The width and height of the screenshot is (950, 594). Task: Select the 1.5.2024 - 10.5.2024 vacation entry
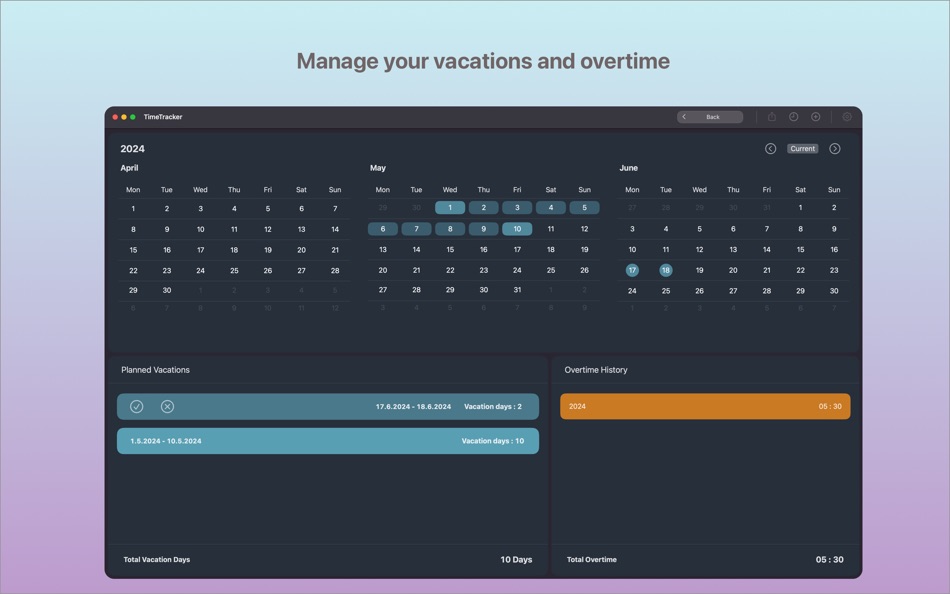(x=328, y=441)
